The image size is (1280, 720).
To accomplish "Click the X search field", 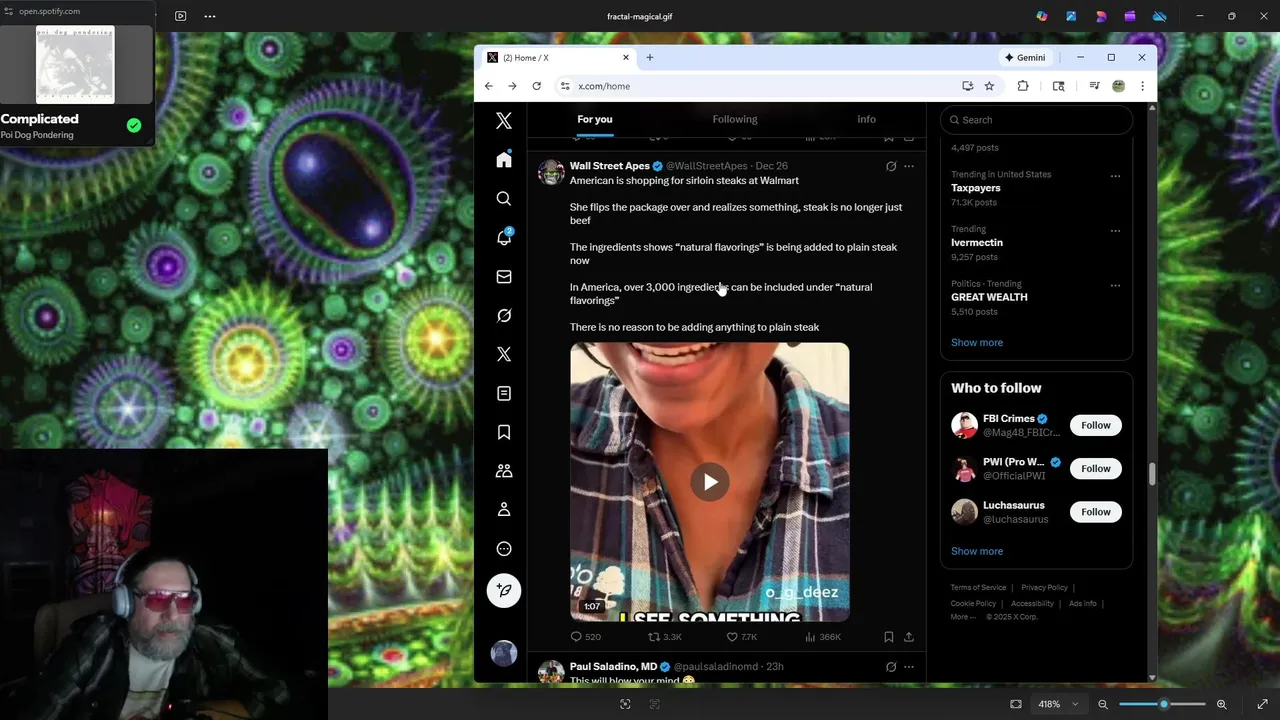I will tap(1036, 120).
